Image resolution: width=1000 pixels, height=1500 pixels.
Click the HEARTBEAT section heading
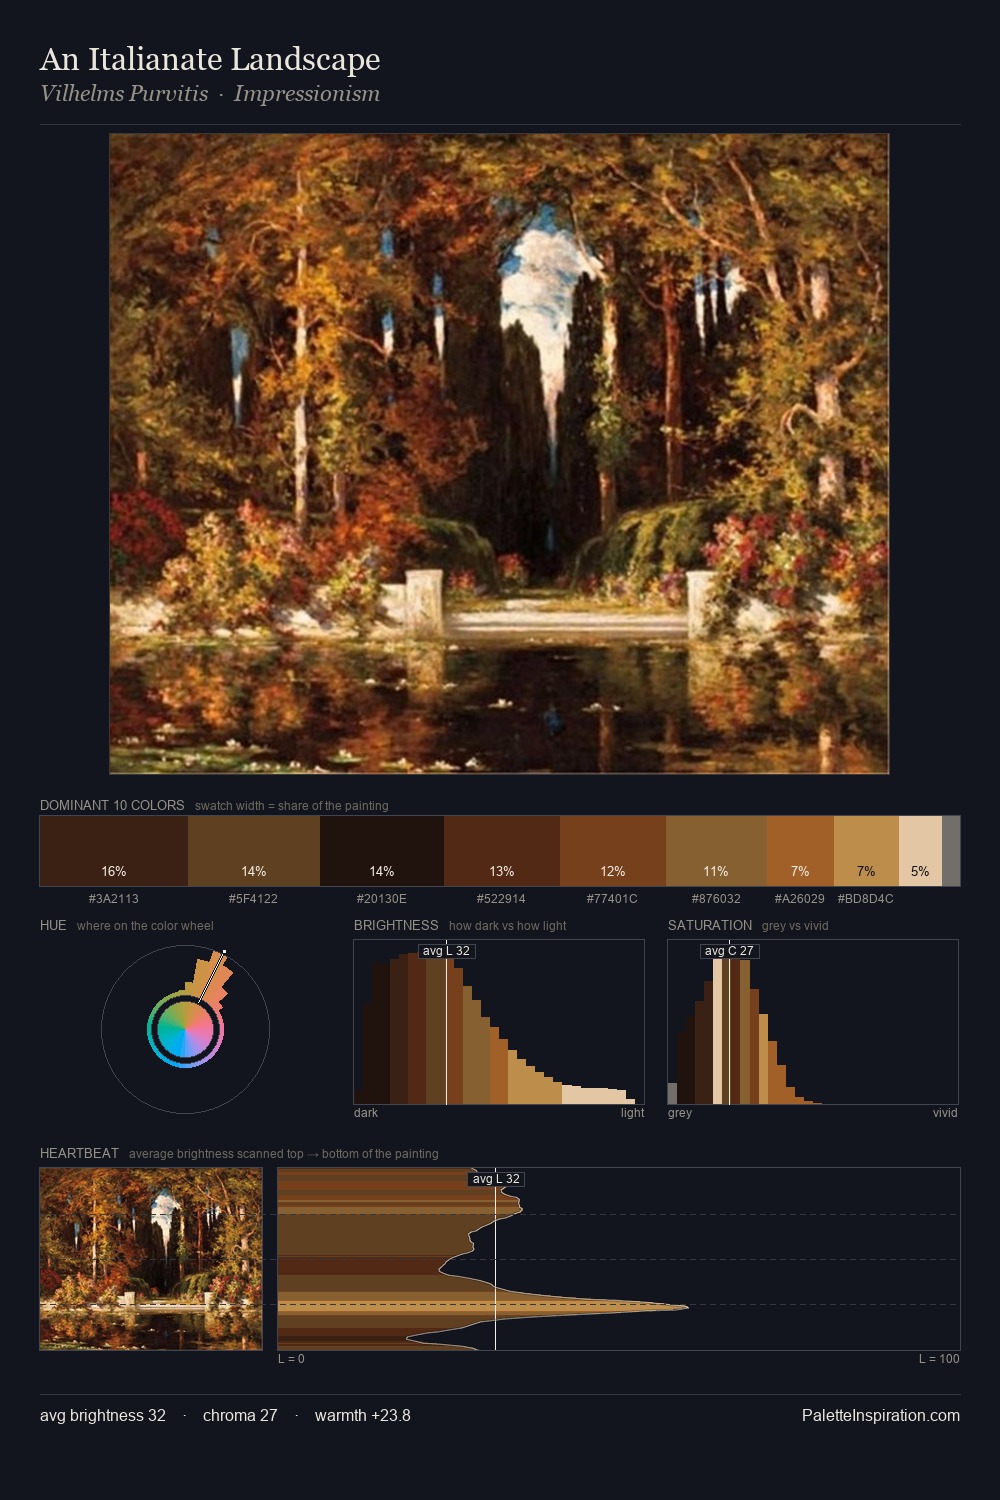79,1153
